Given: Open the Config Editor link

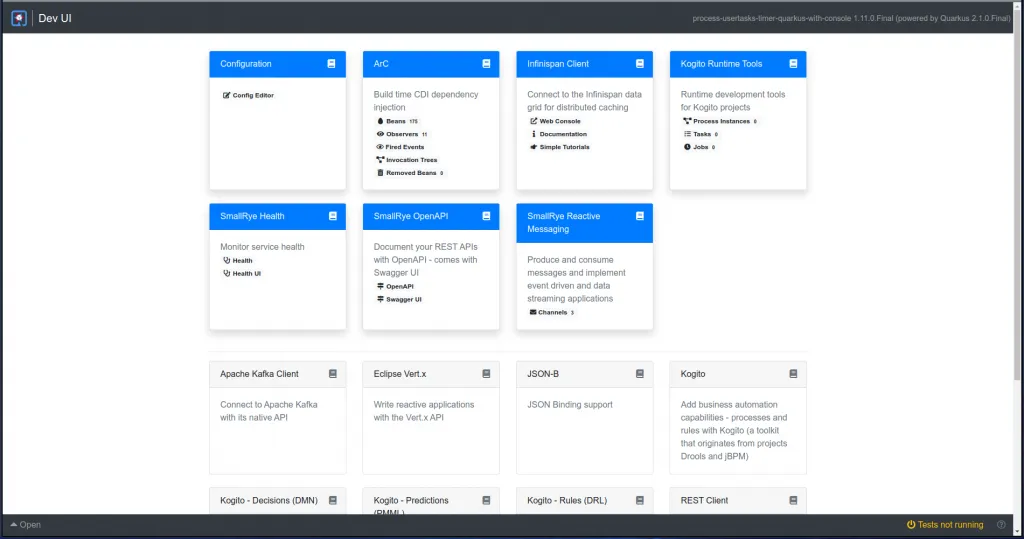Looking at the screenshot, I should (248, 95).
